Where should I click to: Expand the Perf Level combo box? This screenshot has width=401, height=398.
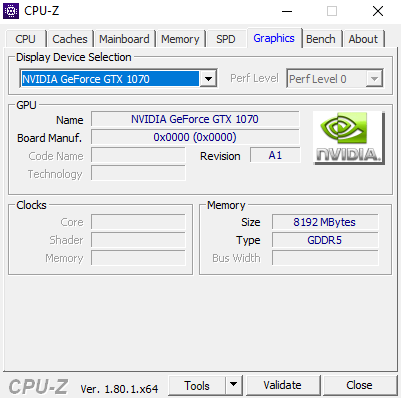(x=334, y=79)
